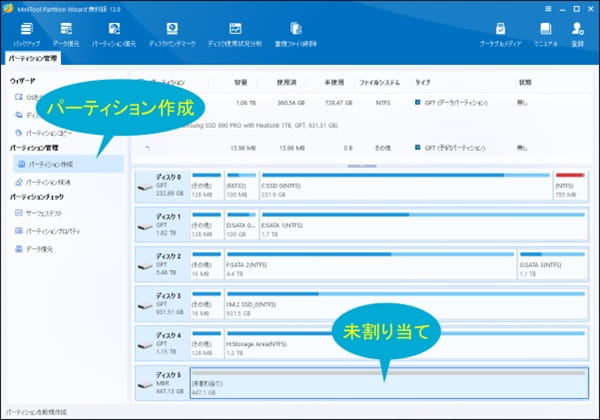Viewport: 600px width, 420px height.
Task: Select the ディスク 2 drive icon
Action: coord(145,266)
